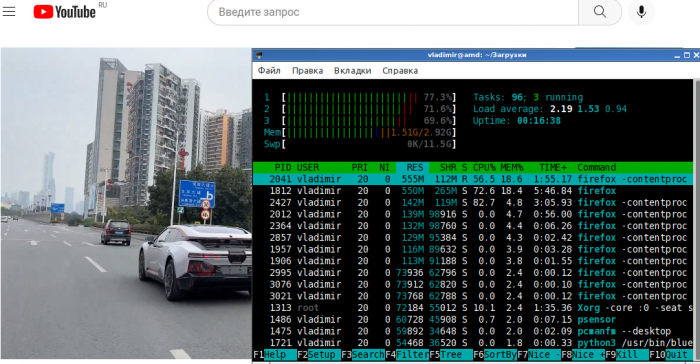Click the terminal vertical scrollbar
700x364 pixels.
(x=696, y=219)
